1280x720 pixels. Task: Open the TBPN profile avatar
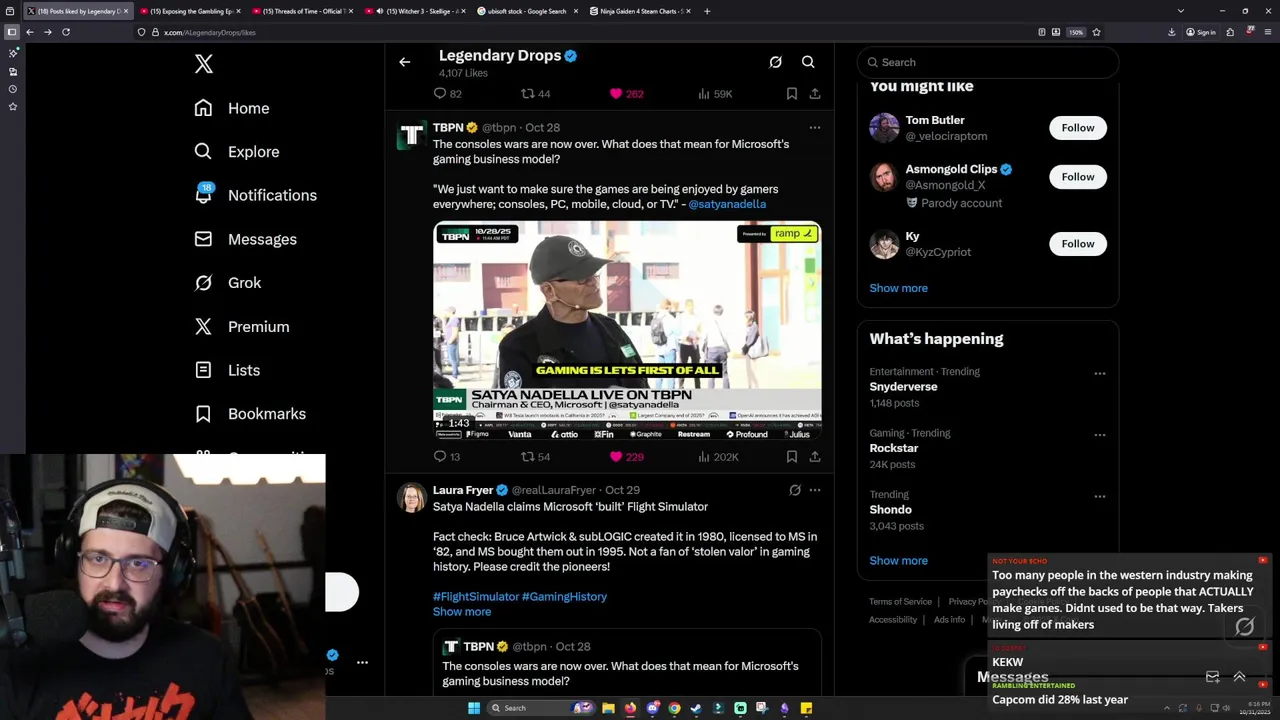pos(411,135)
